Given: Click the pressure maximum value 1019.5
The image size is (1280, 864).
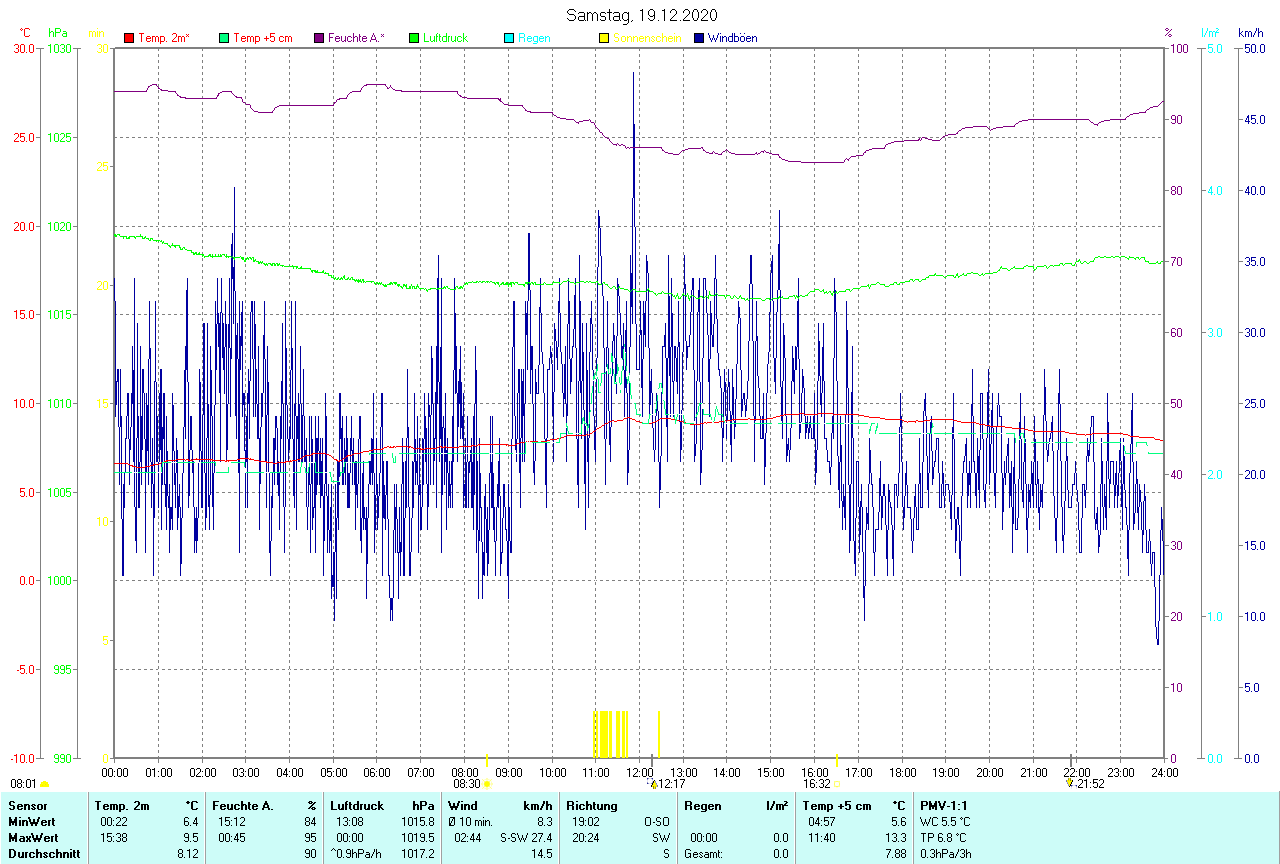Looking at the screenshot, I should click(x=417, y=837).
